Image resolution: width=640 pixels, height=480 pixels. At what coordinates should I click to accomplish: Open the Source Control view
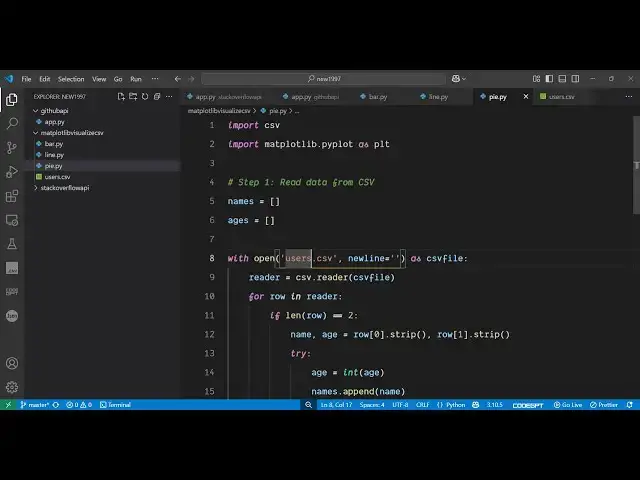pyautogui.click(x=12, y=148)
